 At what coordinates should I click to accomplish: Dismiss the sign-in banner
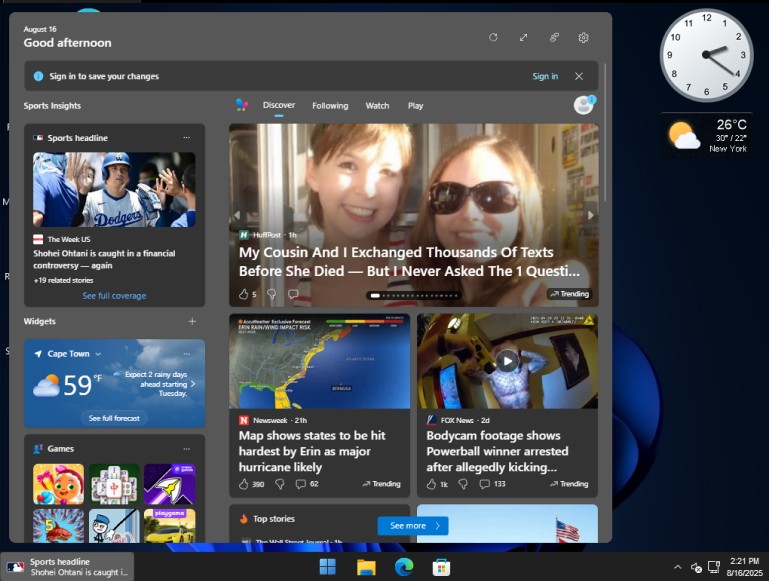point(579,76)
